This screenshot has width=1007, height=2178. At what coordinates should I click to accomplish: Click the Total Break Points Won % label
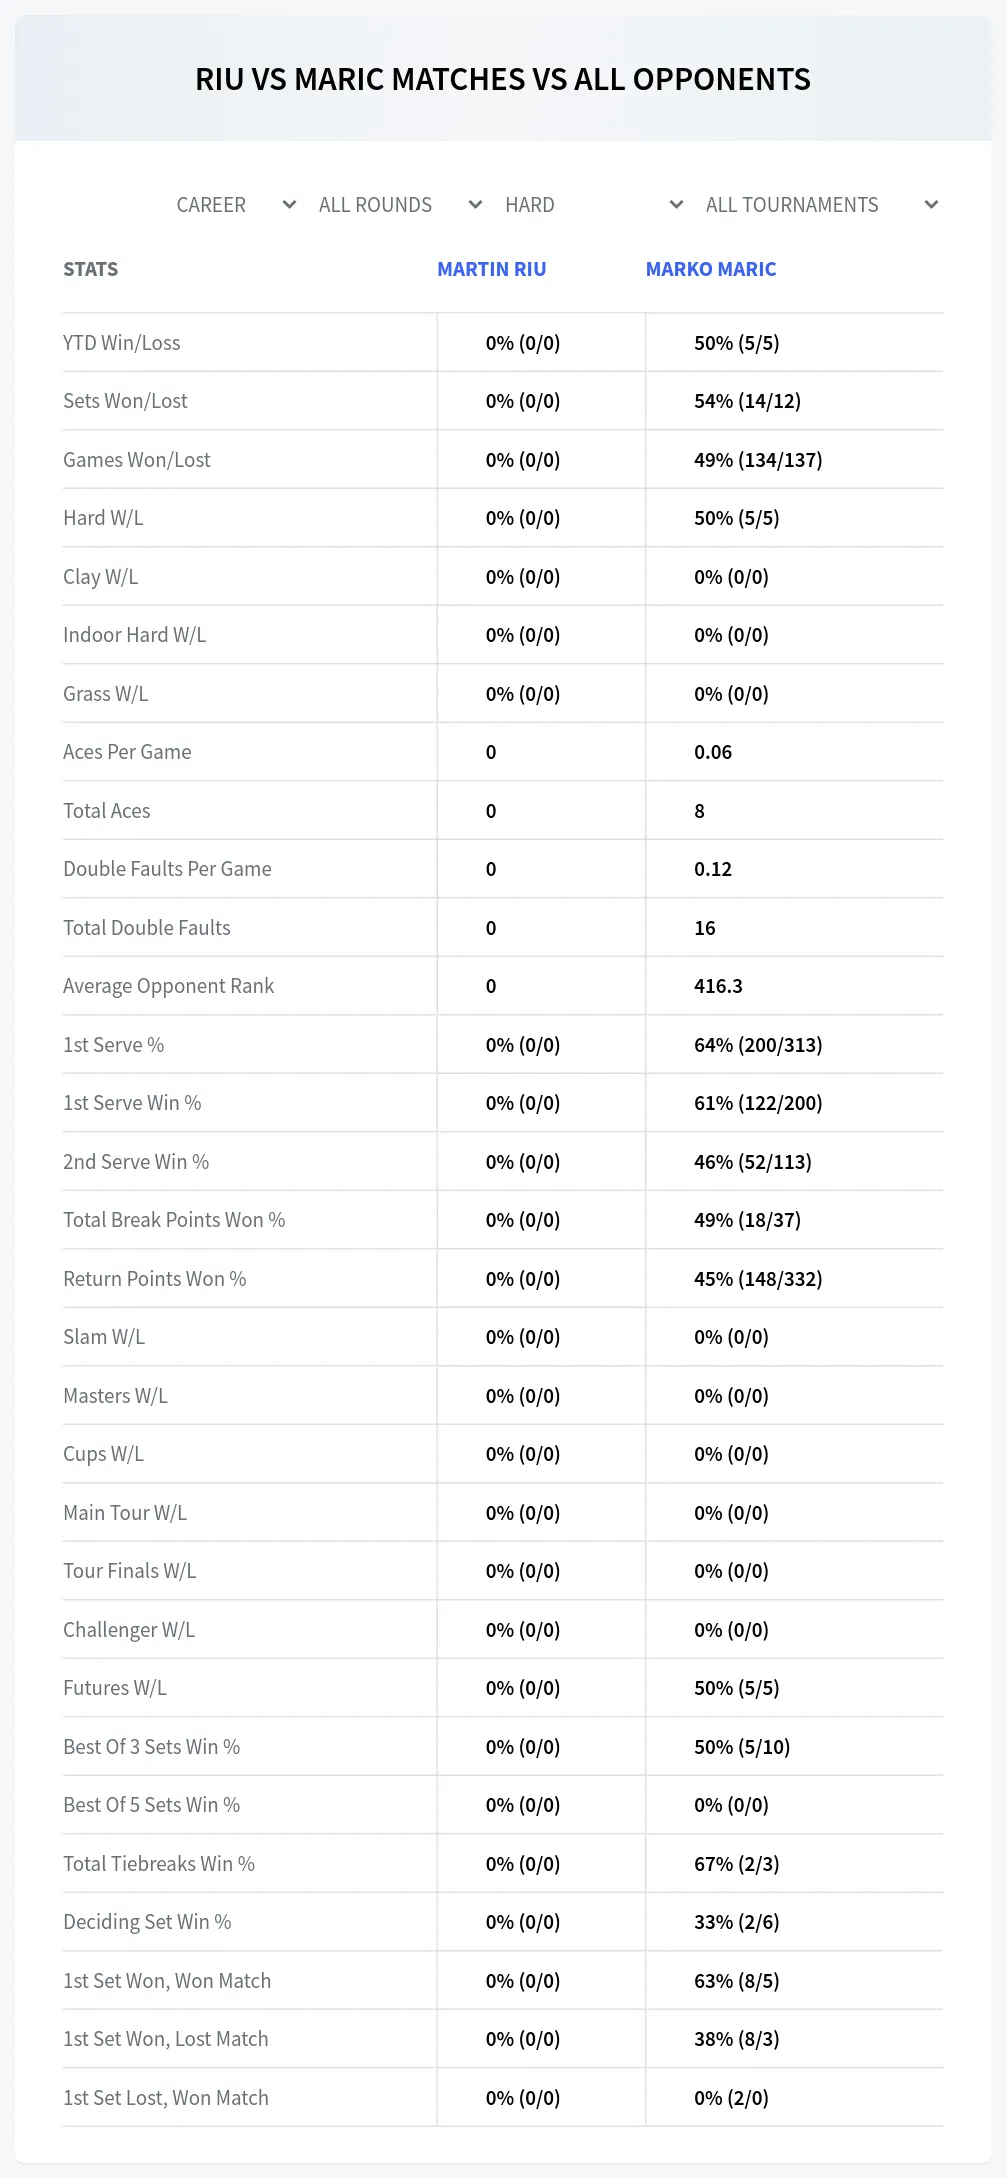point(174,1220)
